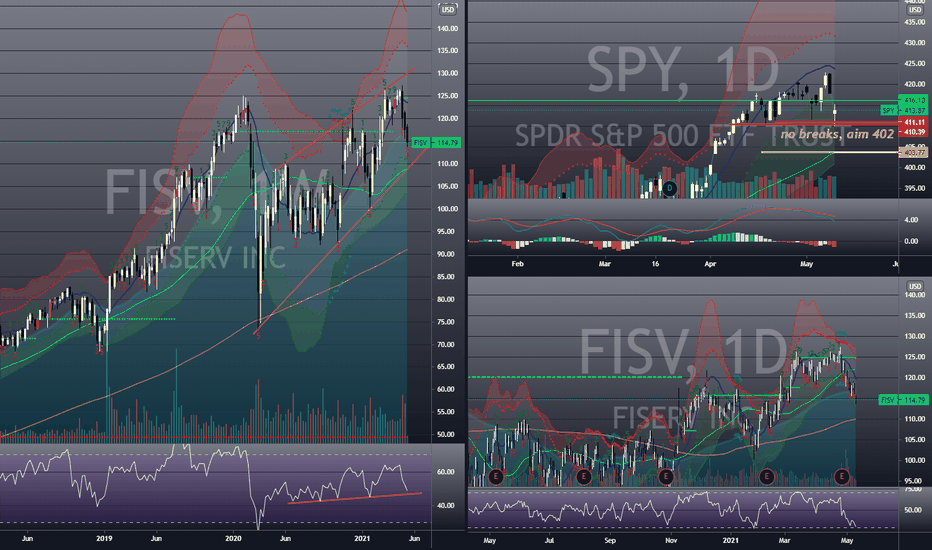932x550 pixels.
Task: Click 135.00 on FISV daily price axis
Action: (x=915, y=316)
